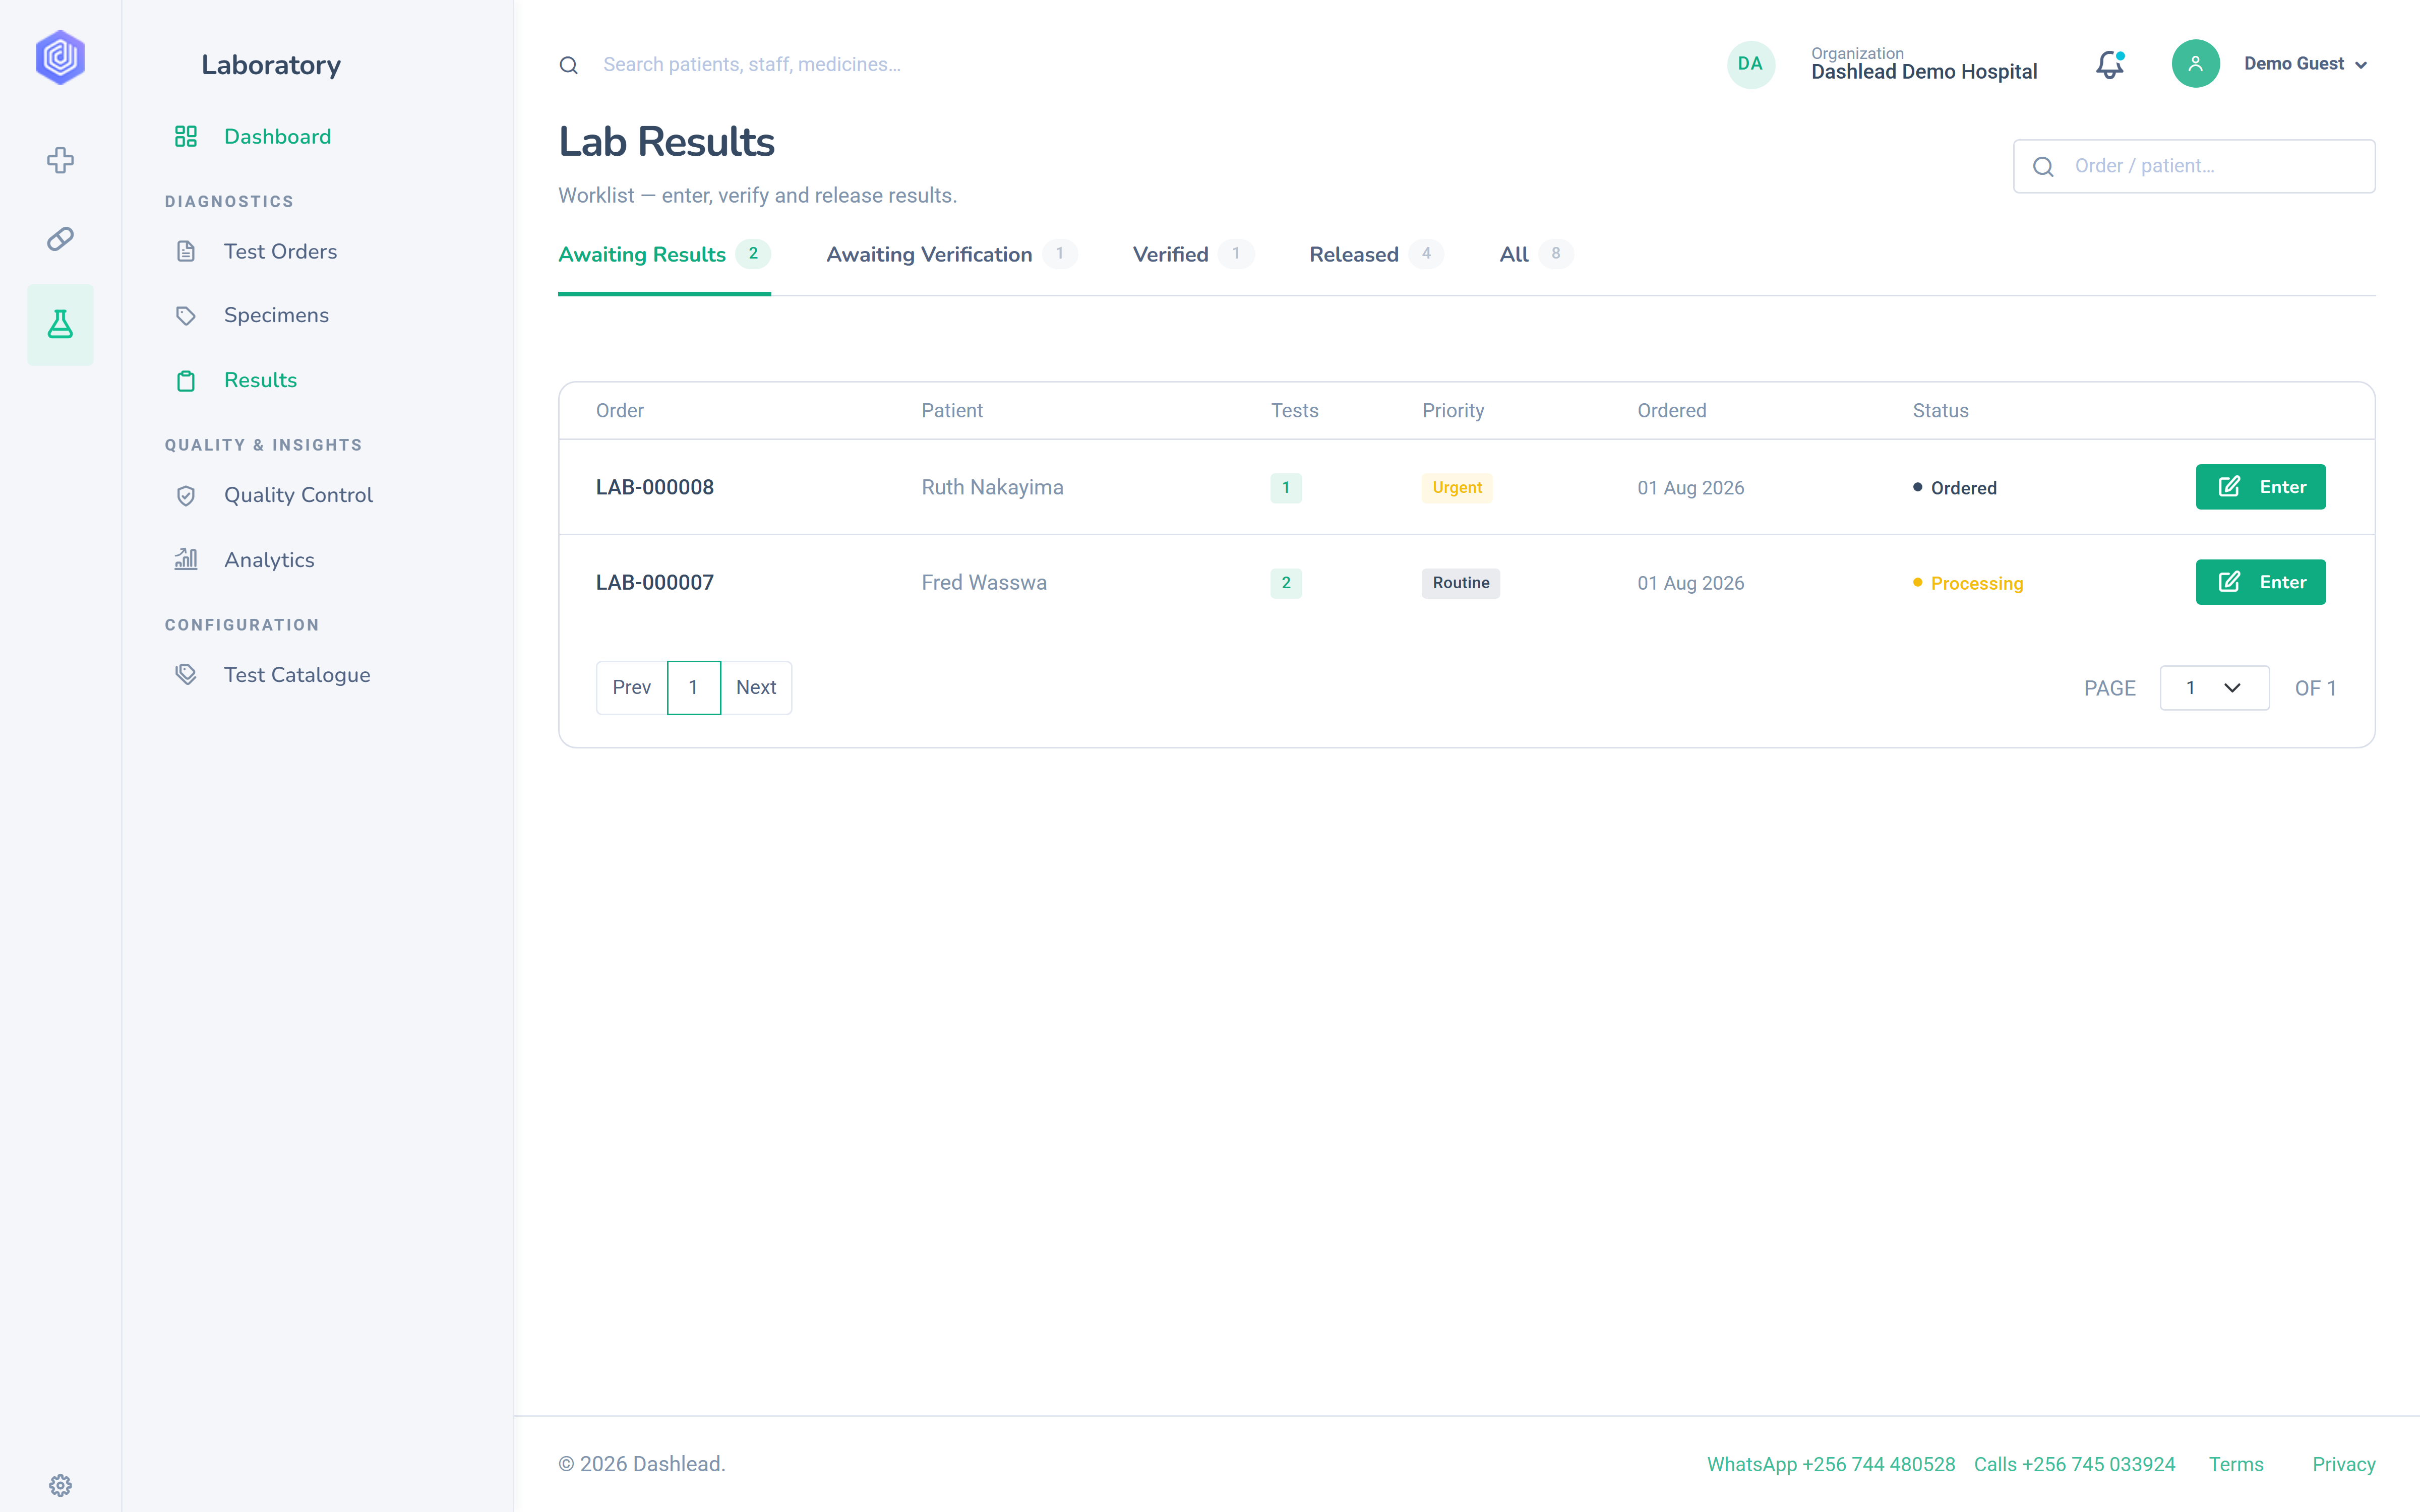This screenshot has width=2420, height=1512.
Task: Open the medical cross module icon
Action: [60, 160]
